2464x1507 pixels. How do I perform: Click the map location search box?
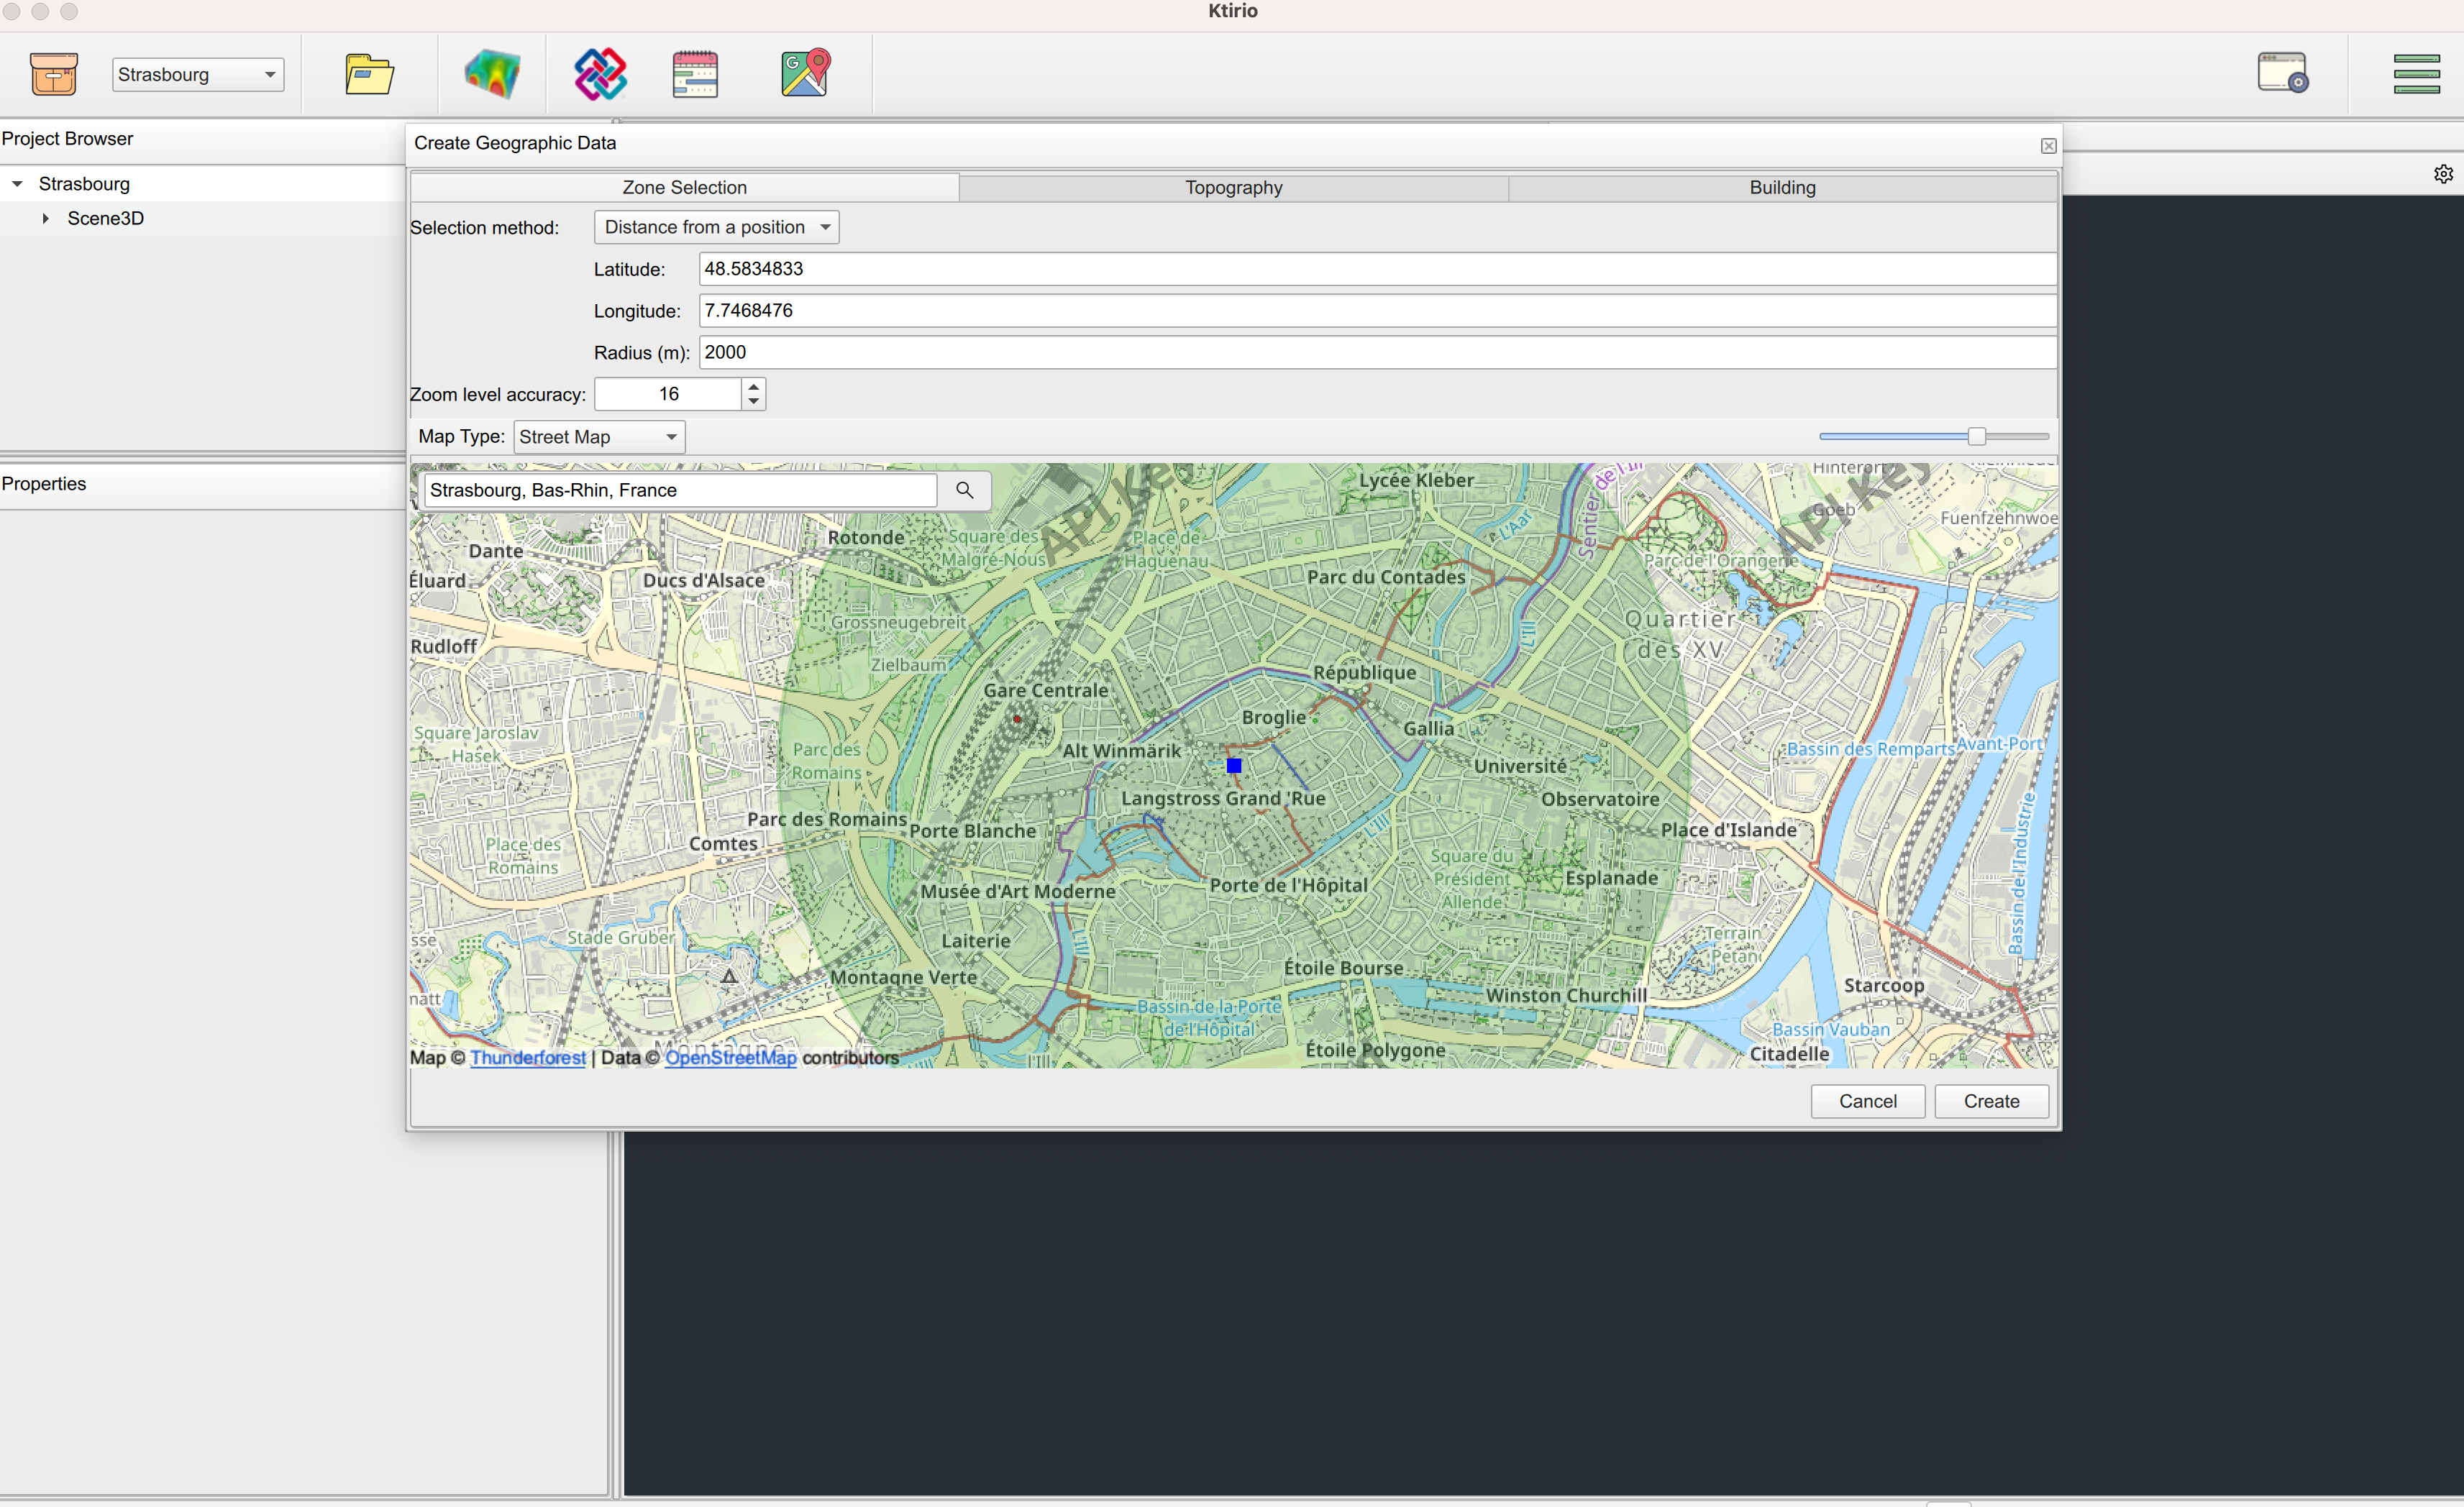tap(681, 490)
